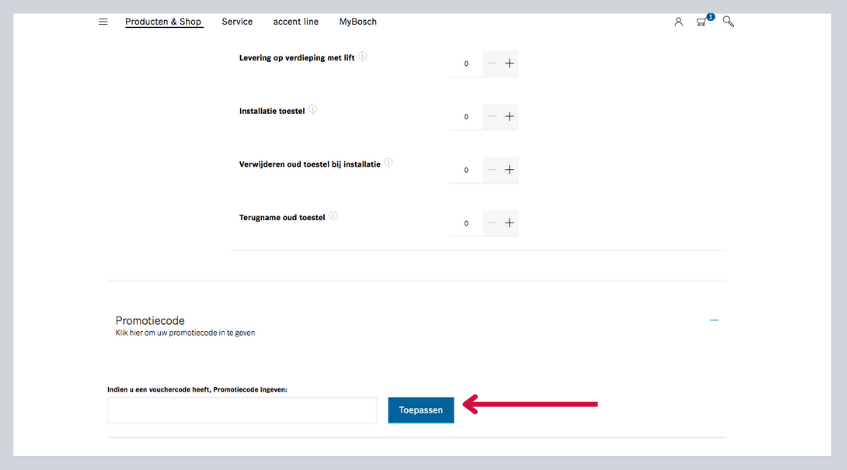Open the user account icon
Image resolution: width=847 pixels, height=470 pixels.
pyautogui.click(x=678, y=21)
